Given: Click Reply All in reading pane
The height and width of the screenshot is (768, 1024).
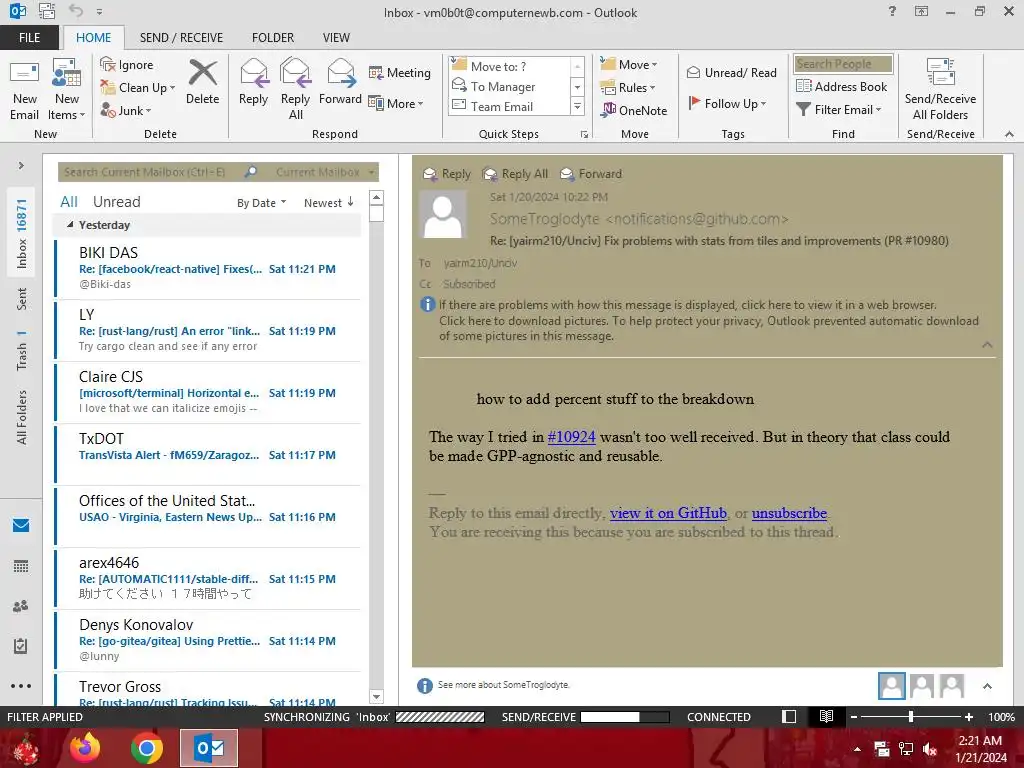Looking at the screenshot, I should (515, 174).
